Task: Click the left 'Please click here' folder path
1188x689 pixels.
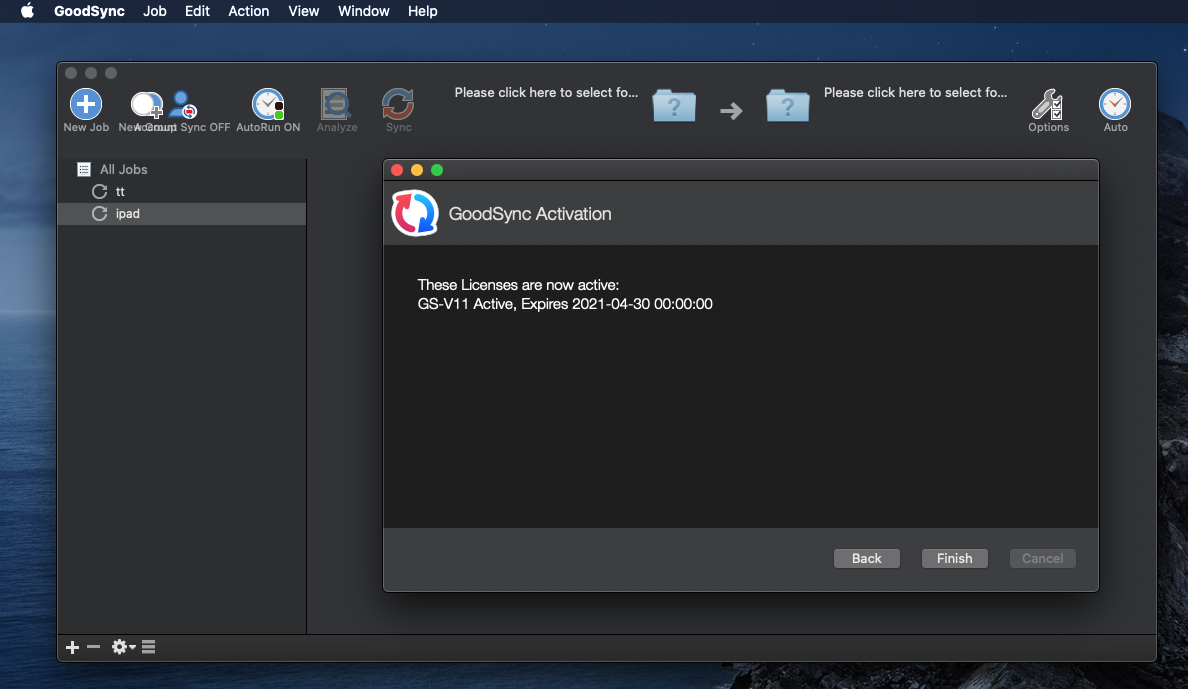Action: click(x=546, y=92)
